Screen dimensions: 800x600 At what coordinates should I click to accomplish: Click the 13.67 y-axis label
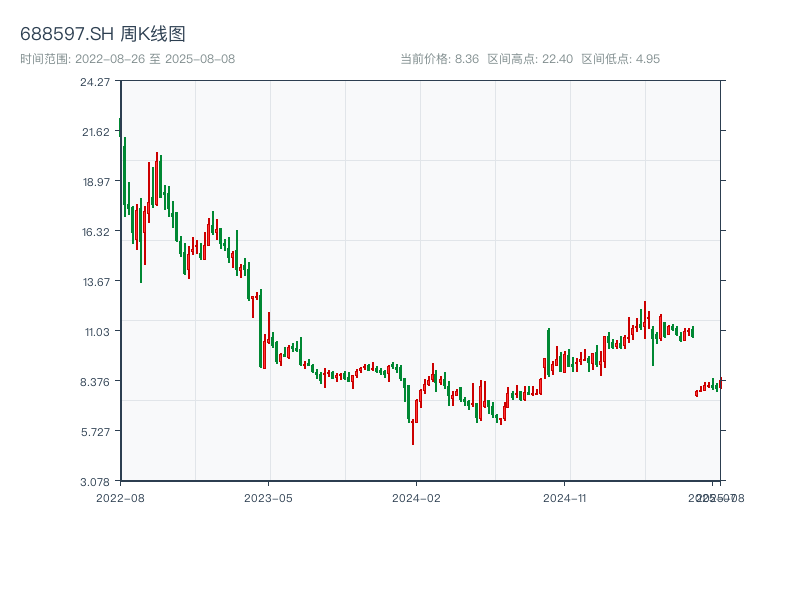[x=96, y=282]
